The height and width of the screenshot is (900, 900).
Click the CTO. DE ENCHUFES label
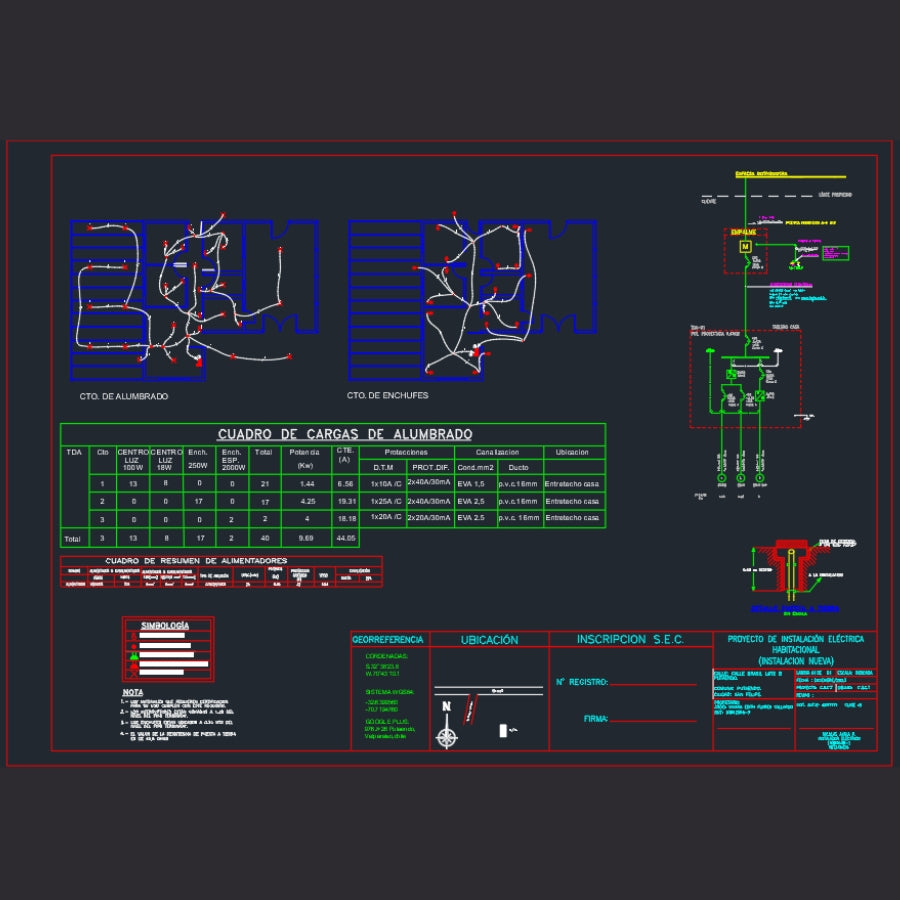[x=388, y=397]
